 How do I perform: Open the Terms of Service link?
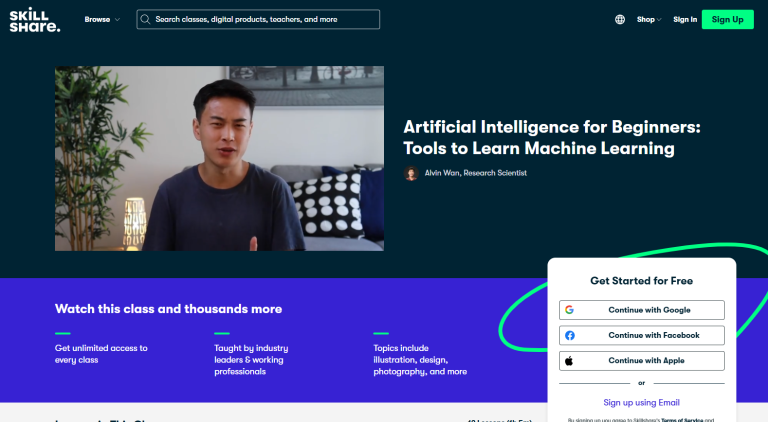pyautogui.click(x=682, y=420)
